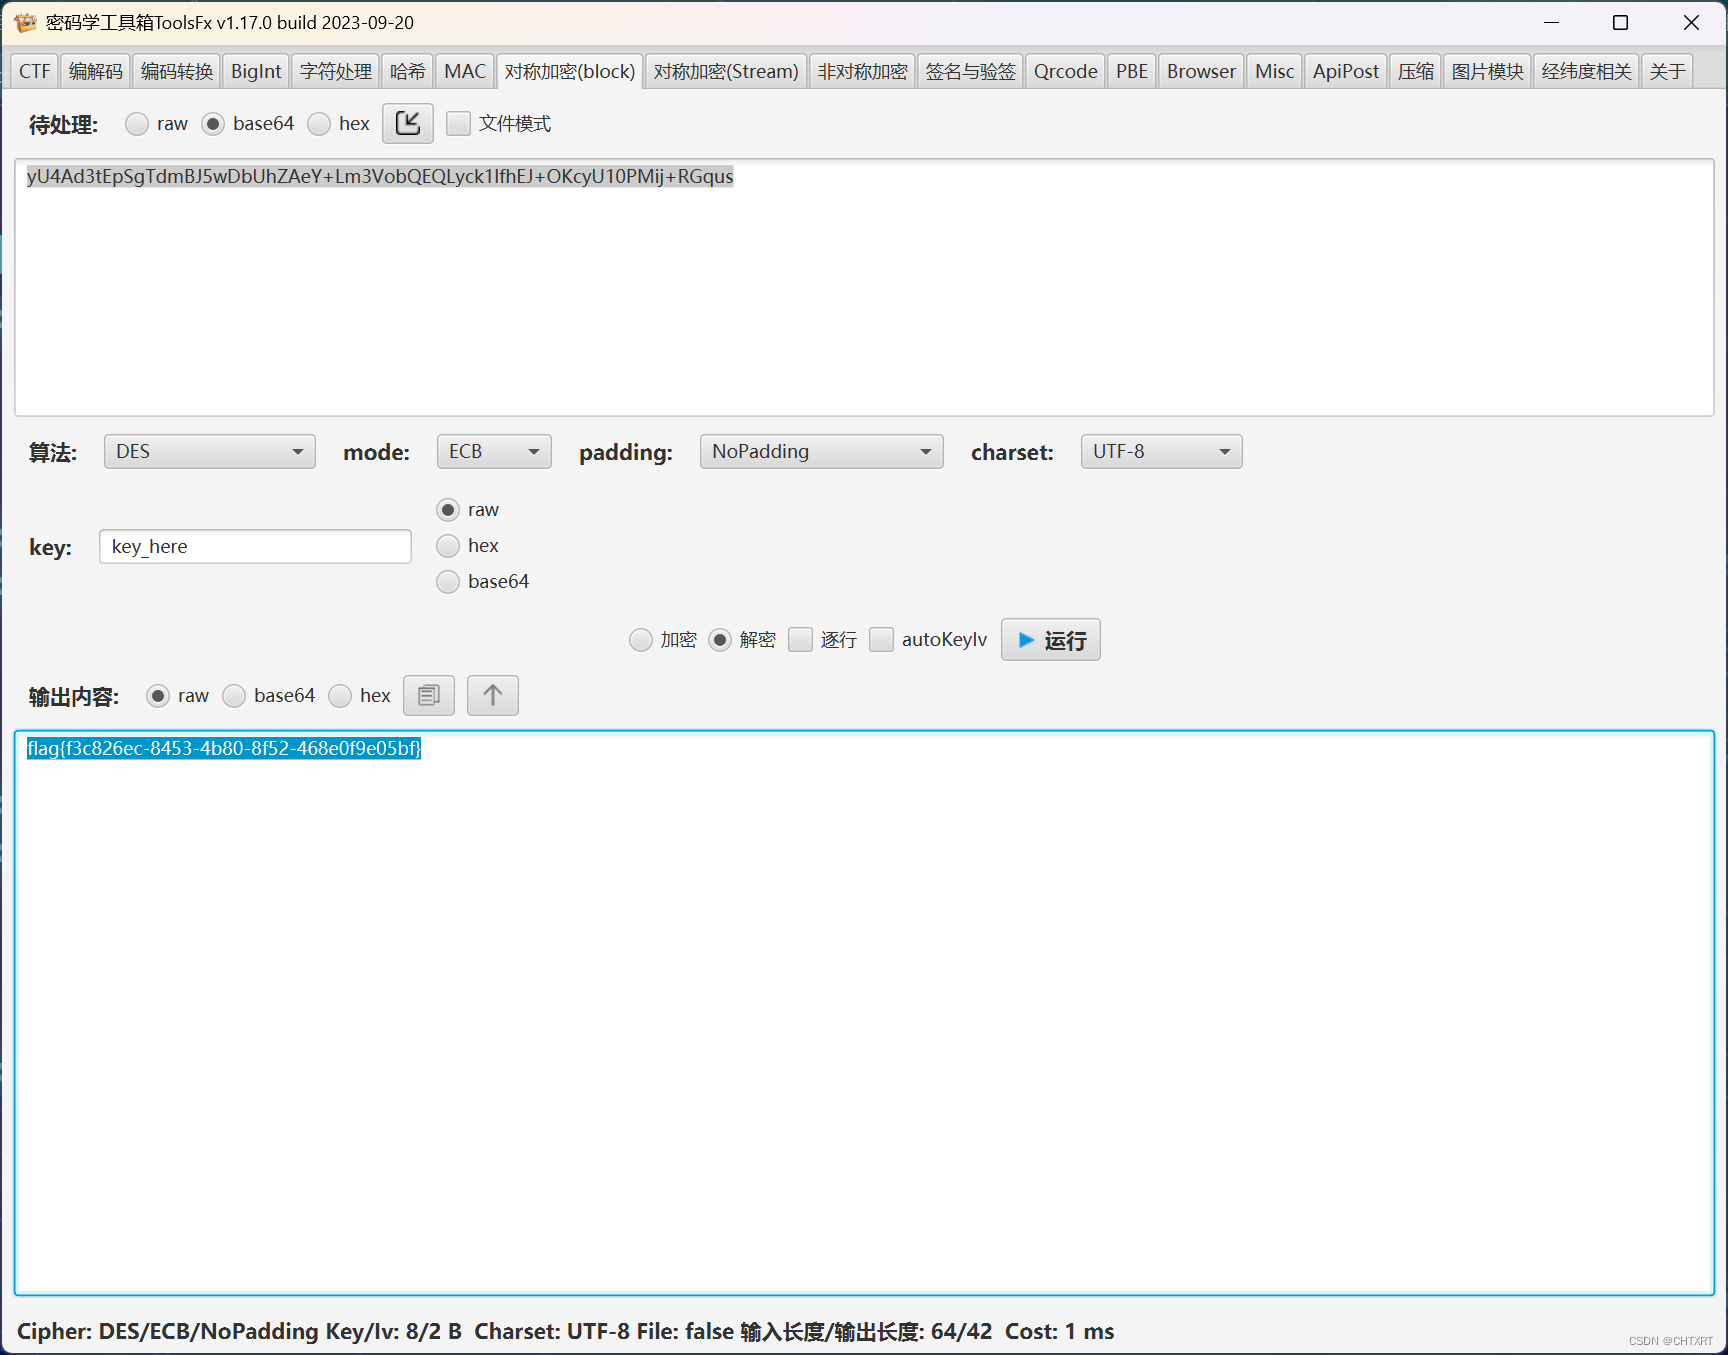Click the cipher status bar text

tap(566, 1331)
